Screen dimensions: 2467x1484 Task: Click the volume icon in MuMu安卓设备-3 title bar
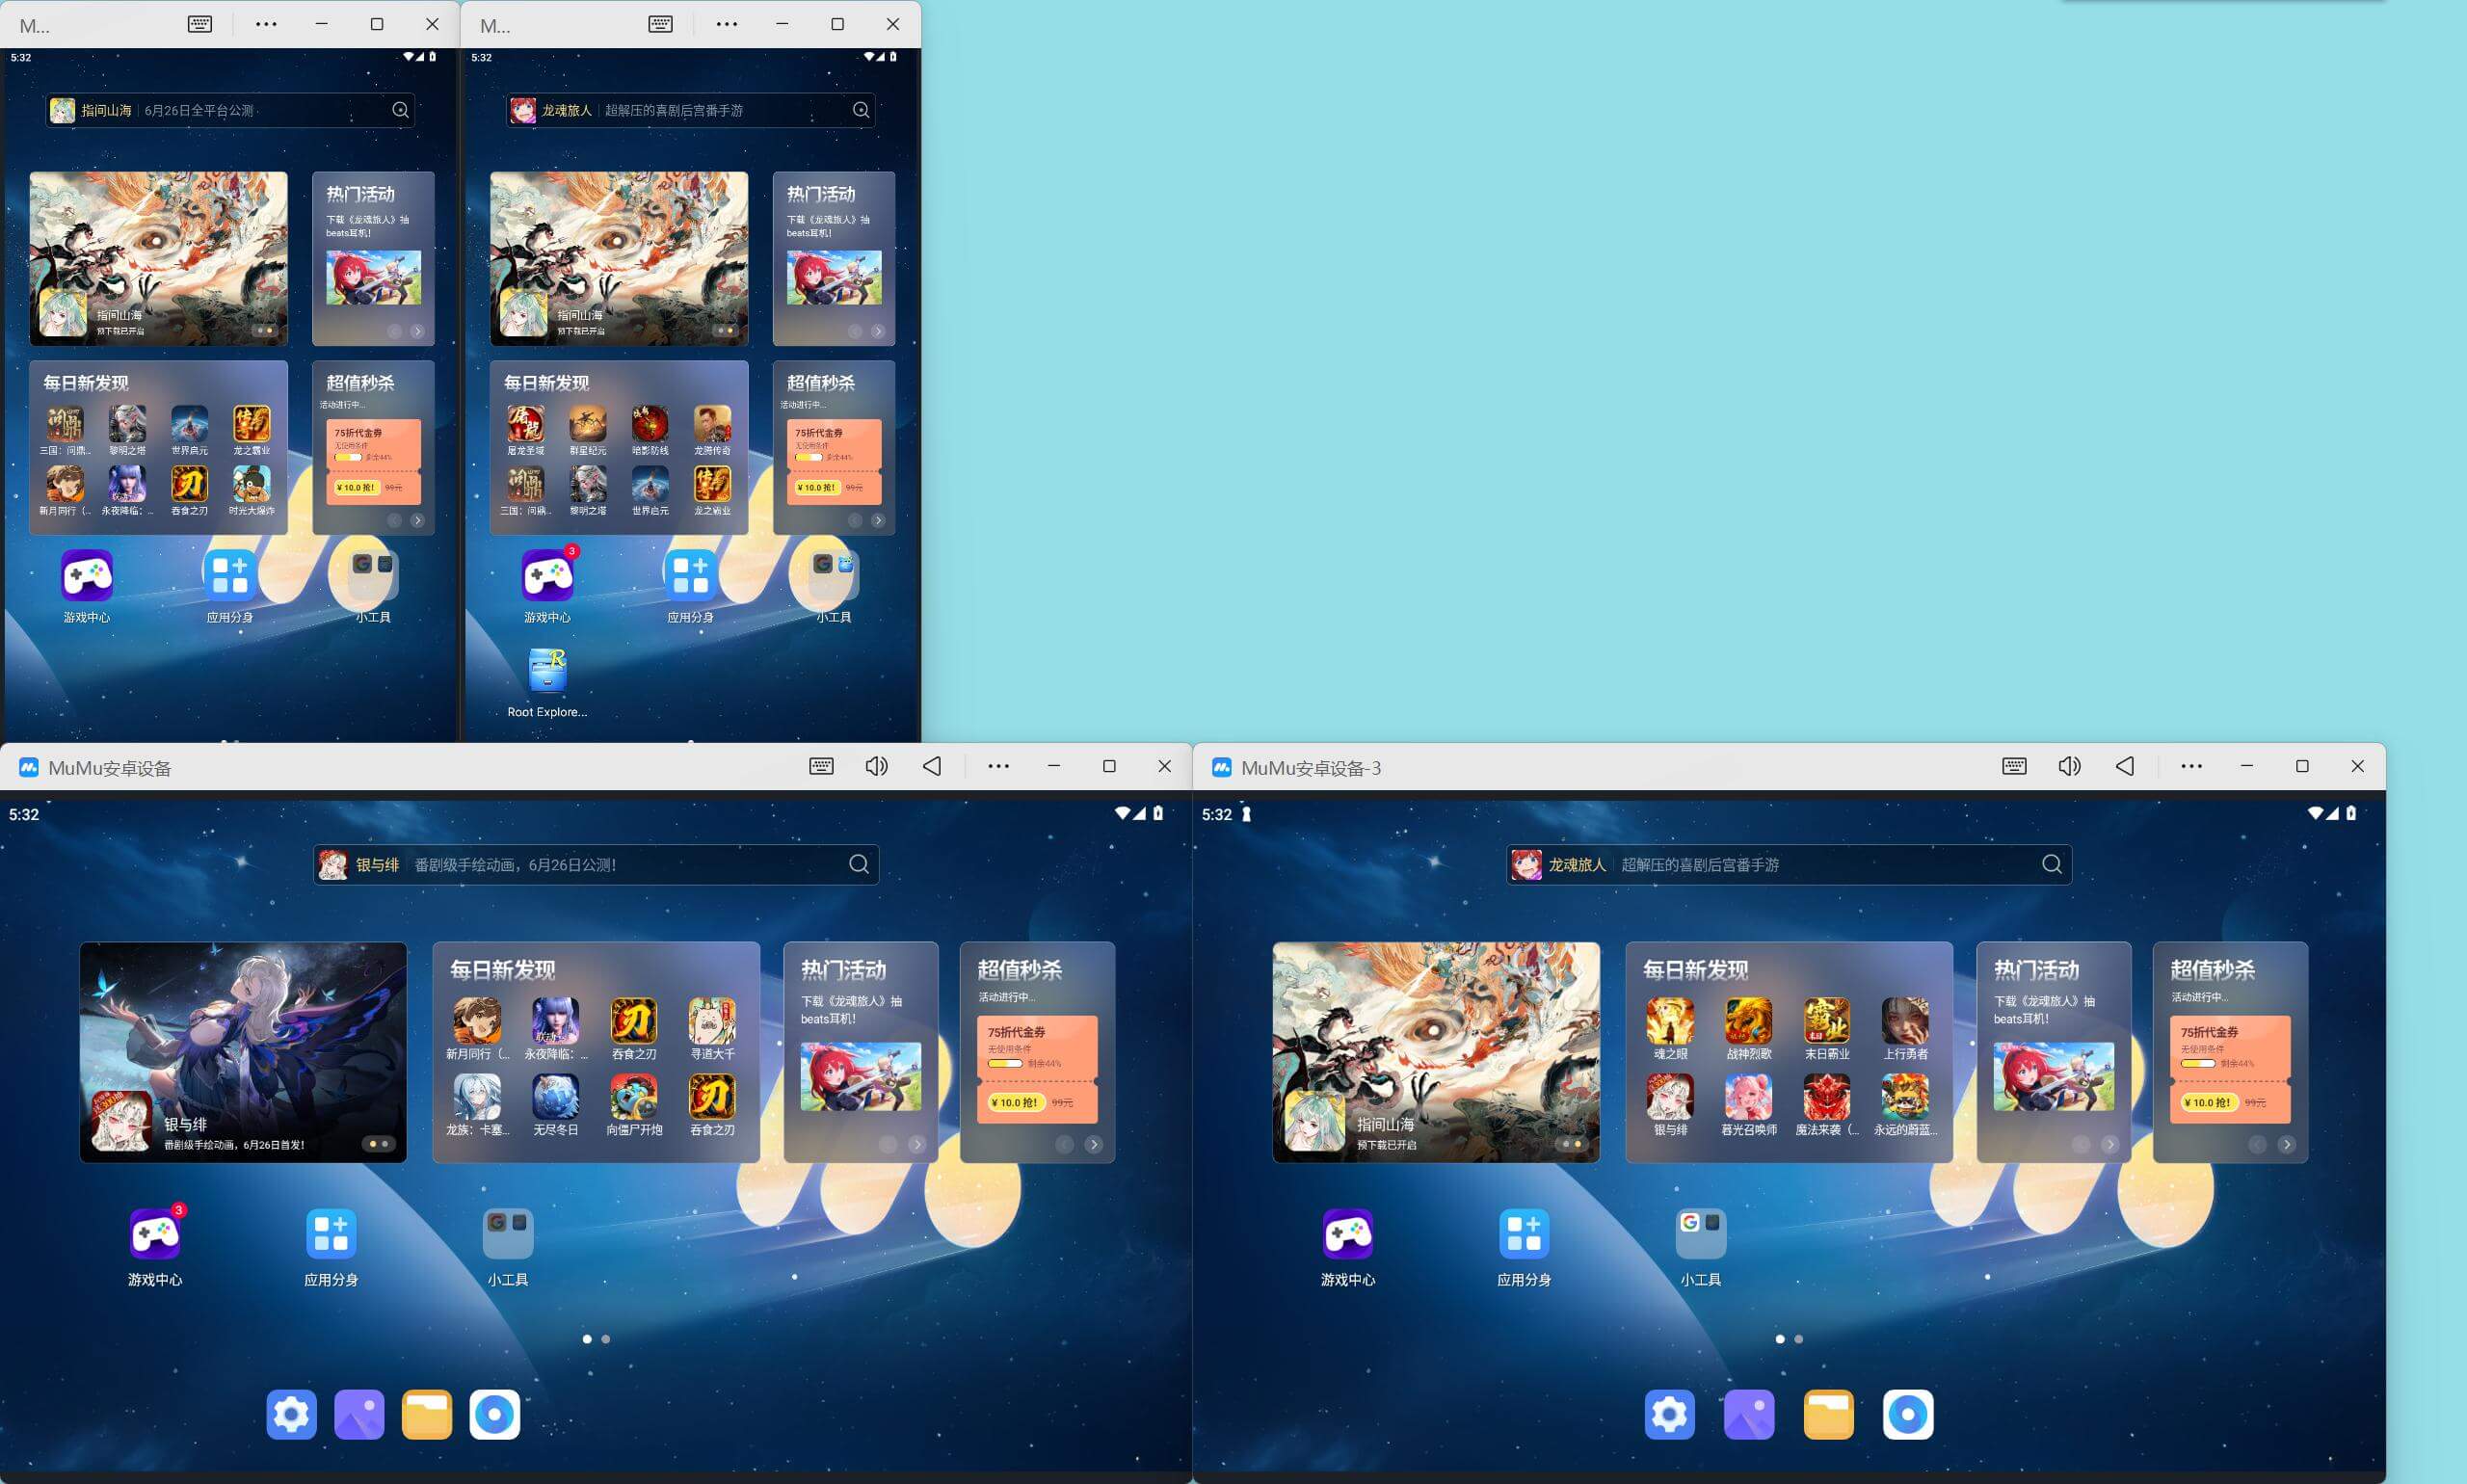pyautogui.click(x=2069, y=766)
